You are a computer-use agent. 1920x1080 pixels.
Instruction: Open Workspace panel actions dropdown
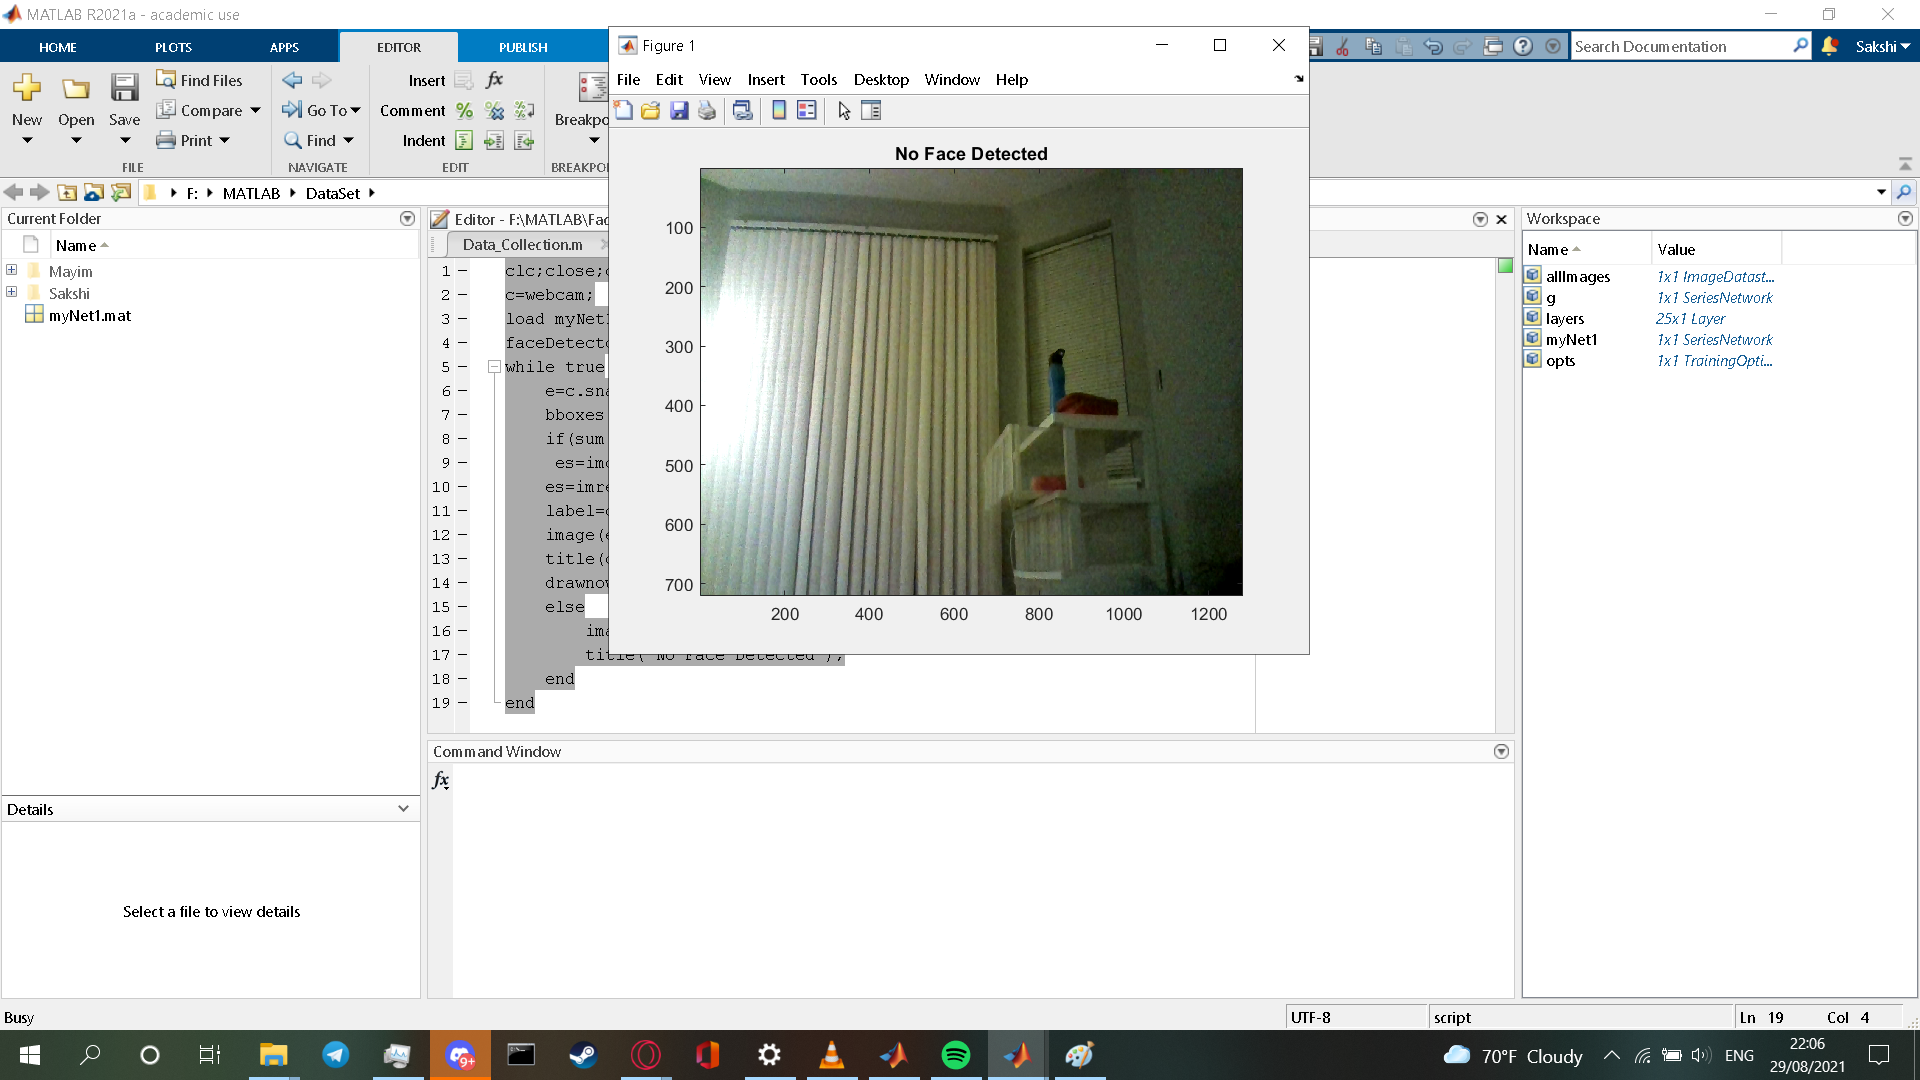(x=1904, y=218)
